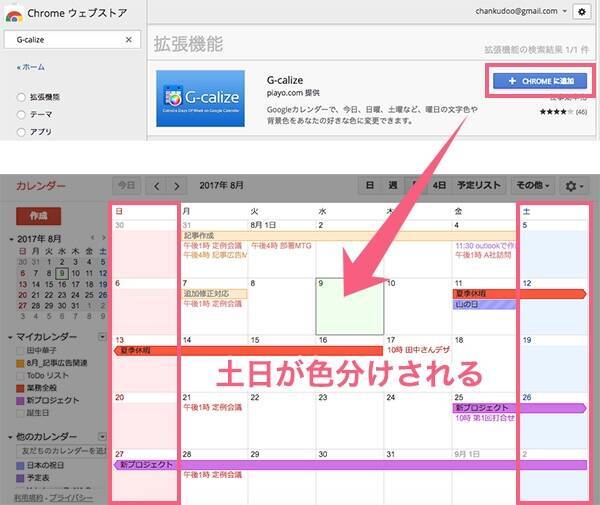The width and height of the screenshot is (600, 505).
Task: Open the 記事作成 all-day event
Action: (349, 236)
